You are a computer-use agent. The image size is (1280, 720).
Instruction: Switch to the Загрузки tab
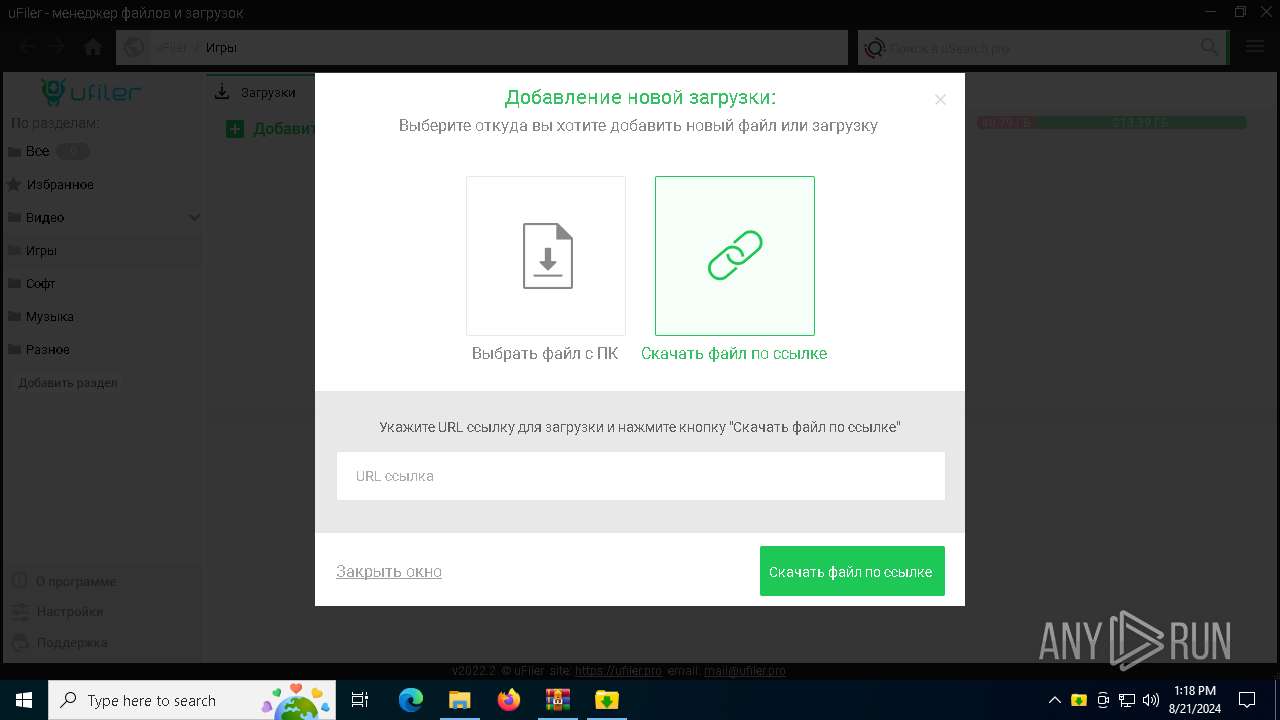[x=256, y=92]
